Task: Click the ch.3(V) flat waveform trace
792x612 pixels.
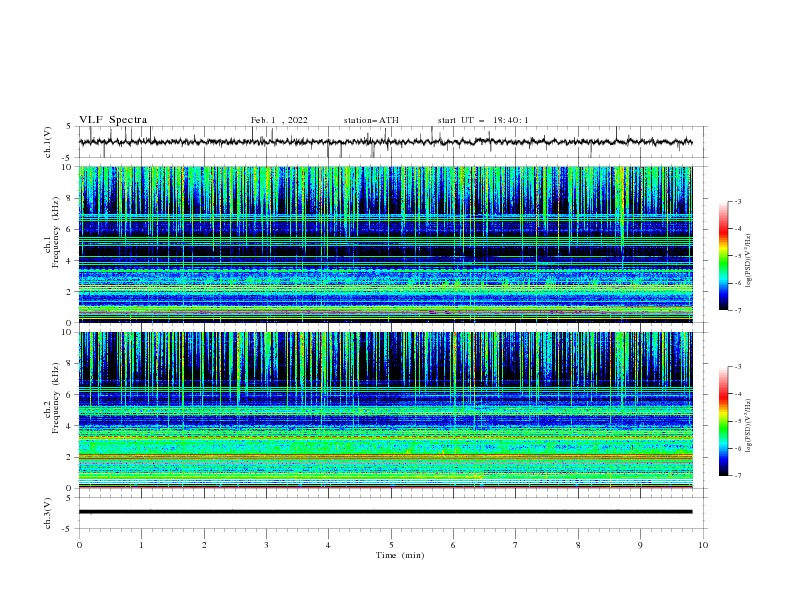Action: pos(385,512)
